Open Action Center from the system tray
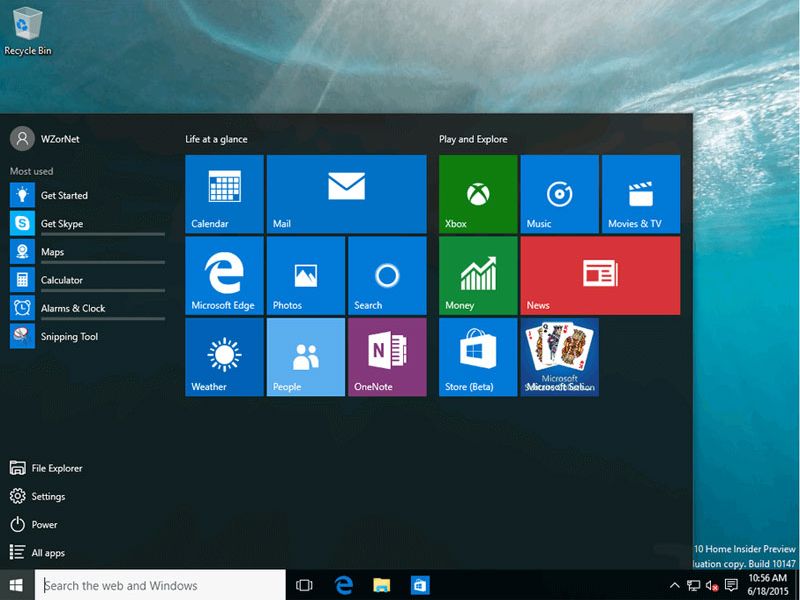Viewport: 800px width, 600px height. (731, 585)
